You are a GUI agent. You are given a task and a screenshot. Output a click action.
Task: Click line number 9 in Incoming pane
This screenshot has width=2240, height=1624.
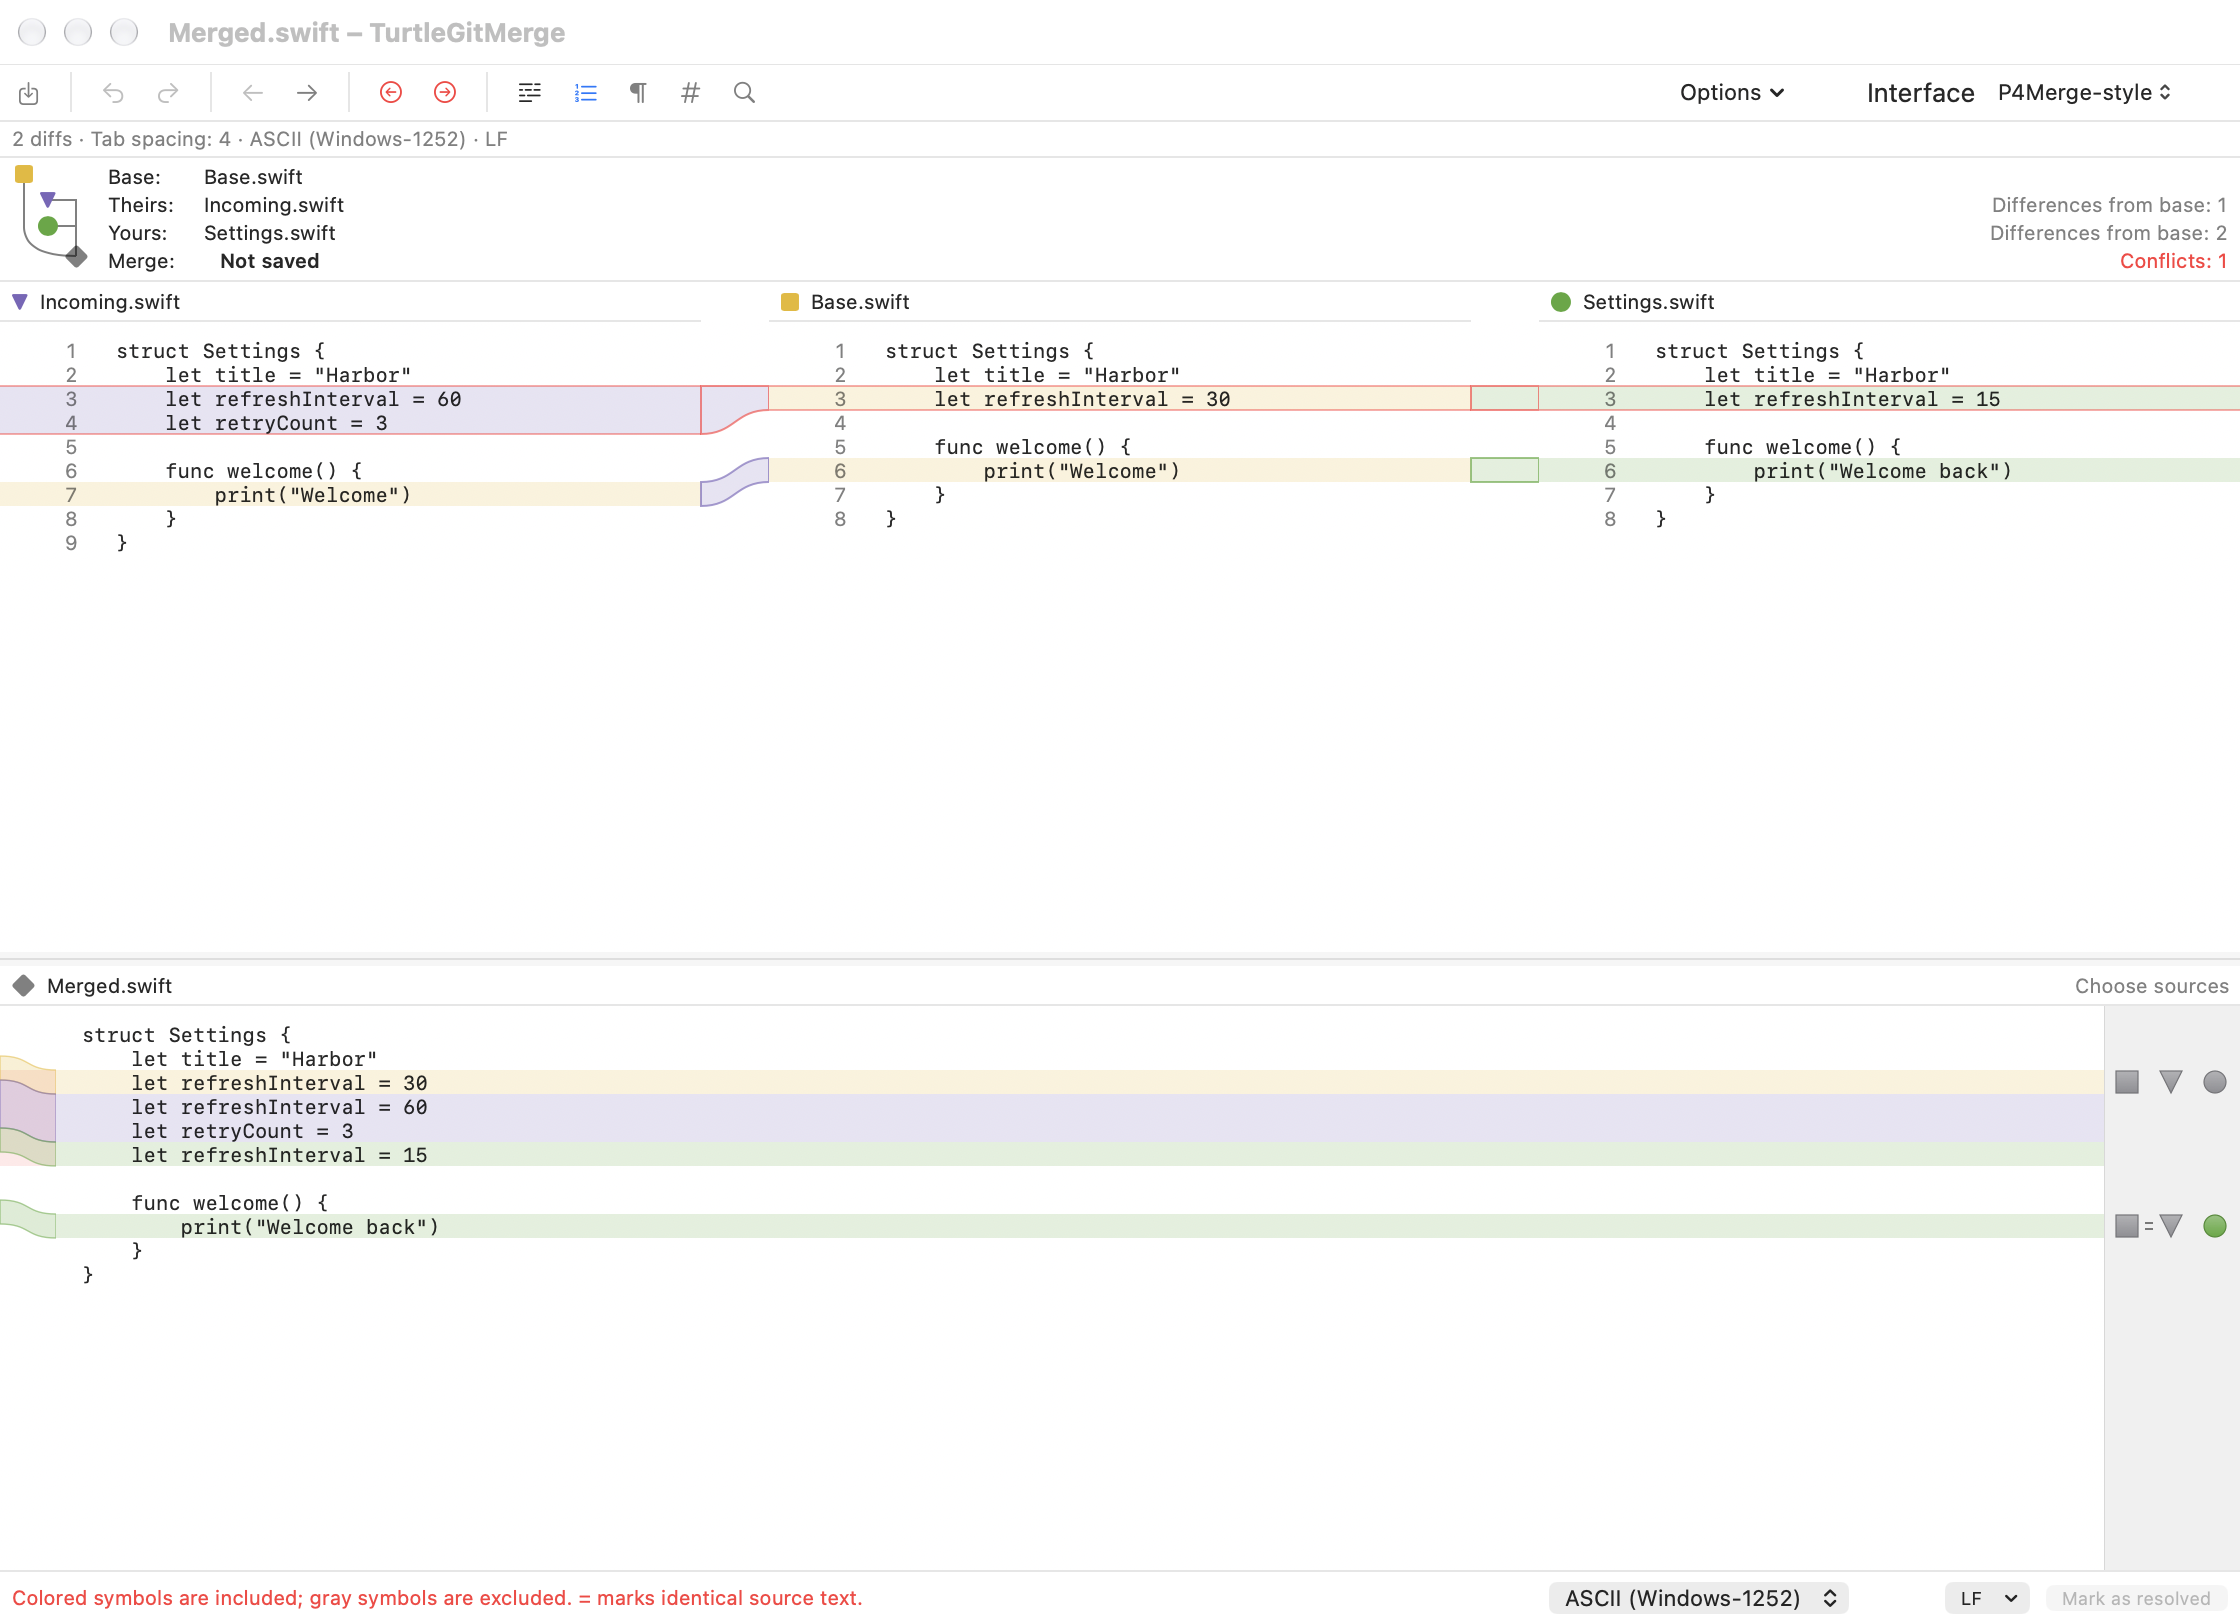[x=71, y=543]
